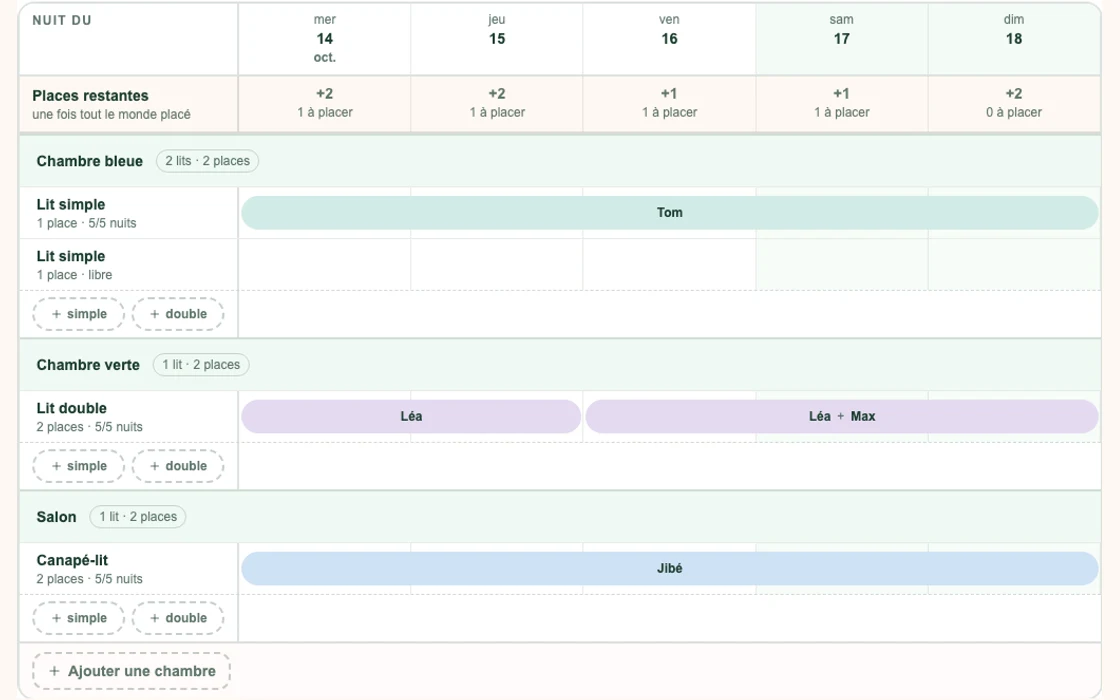Click the '2 lits · 2 places' badge
The image size is (1120, 700).
pos(207,161)
